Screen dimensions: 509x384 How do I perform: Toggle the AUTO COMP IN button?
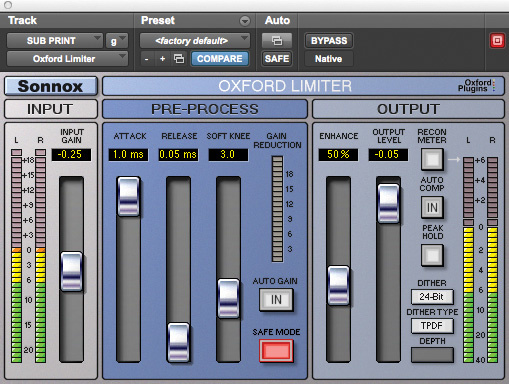pyautogui.click(x=432, y=207)
